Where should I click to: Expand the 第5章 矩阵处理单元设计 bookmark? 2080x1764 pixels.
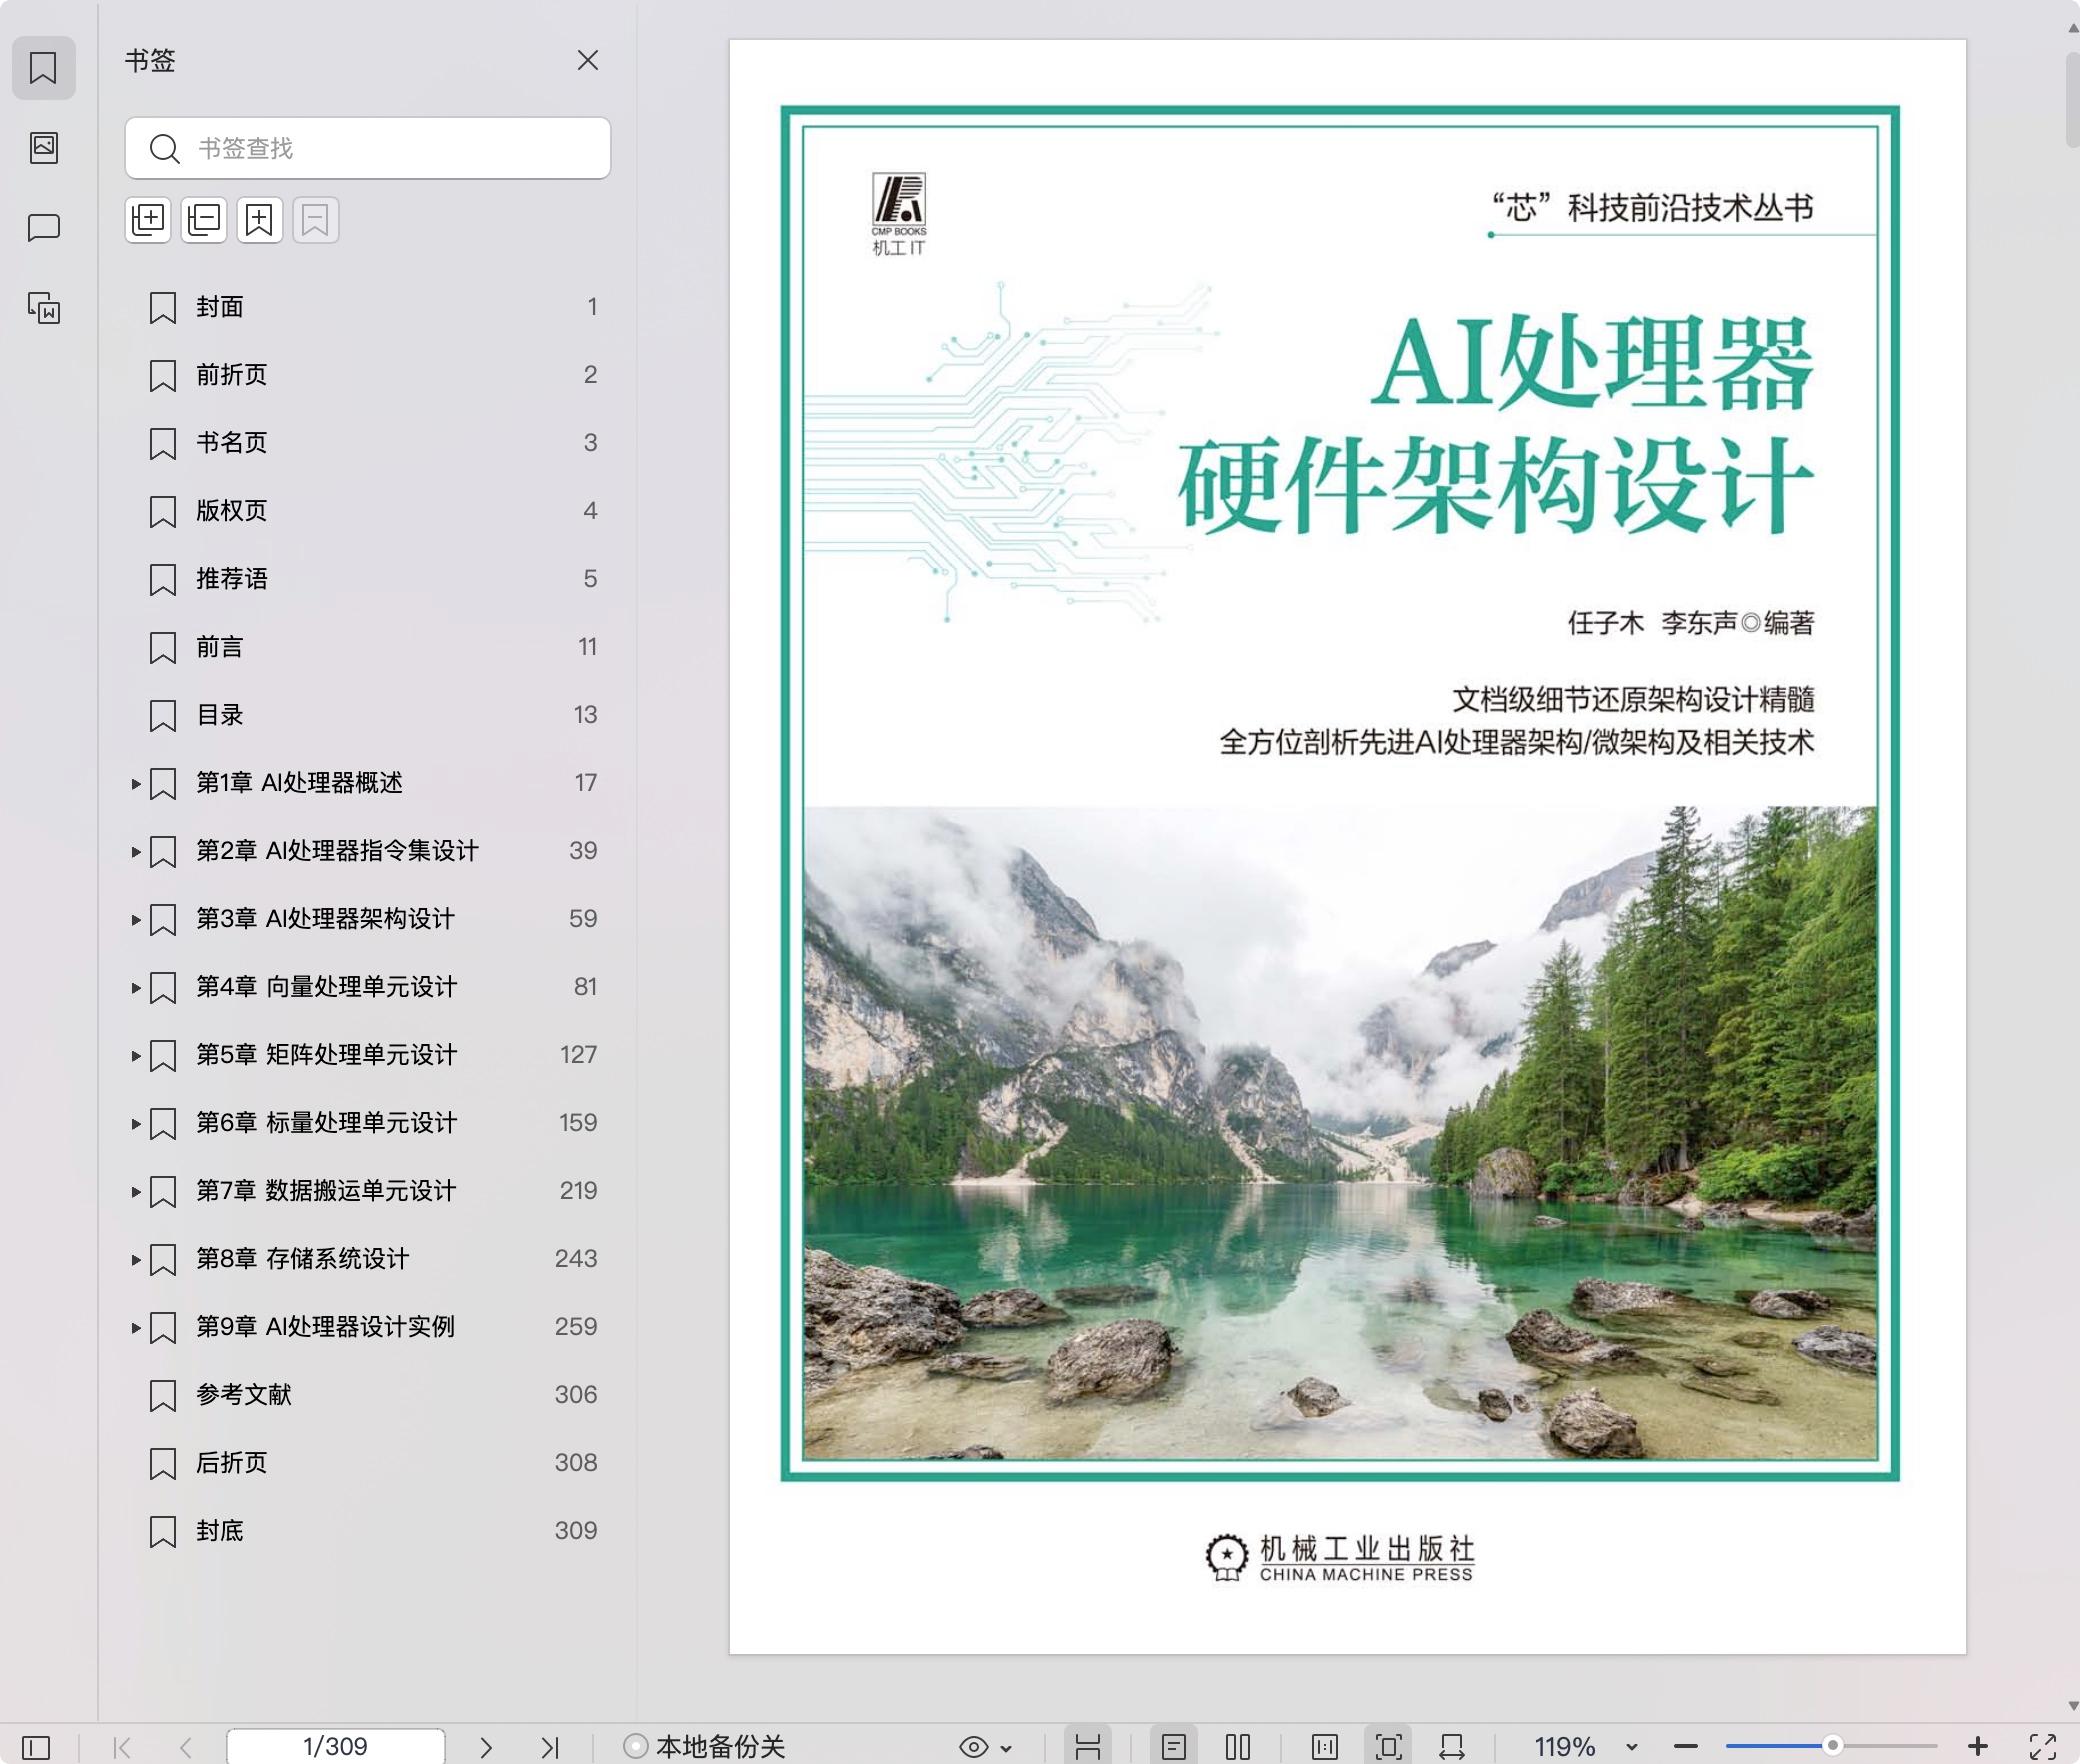[136, 1055]
